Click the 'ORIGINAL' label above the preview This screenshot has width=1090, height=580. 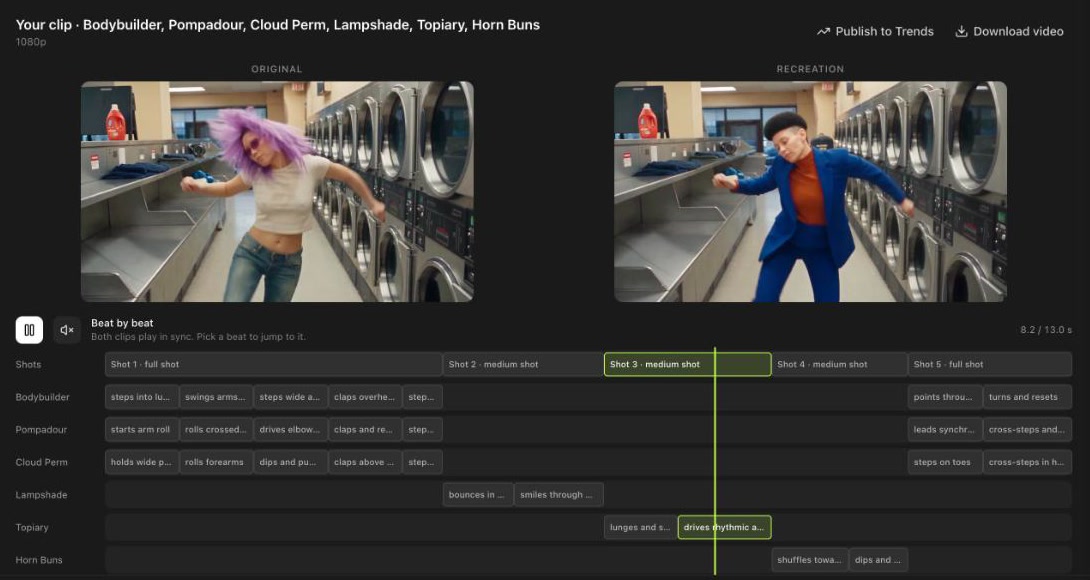tap(277, 69)
